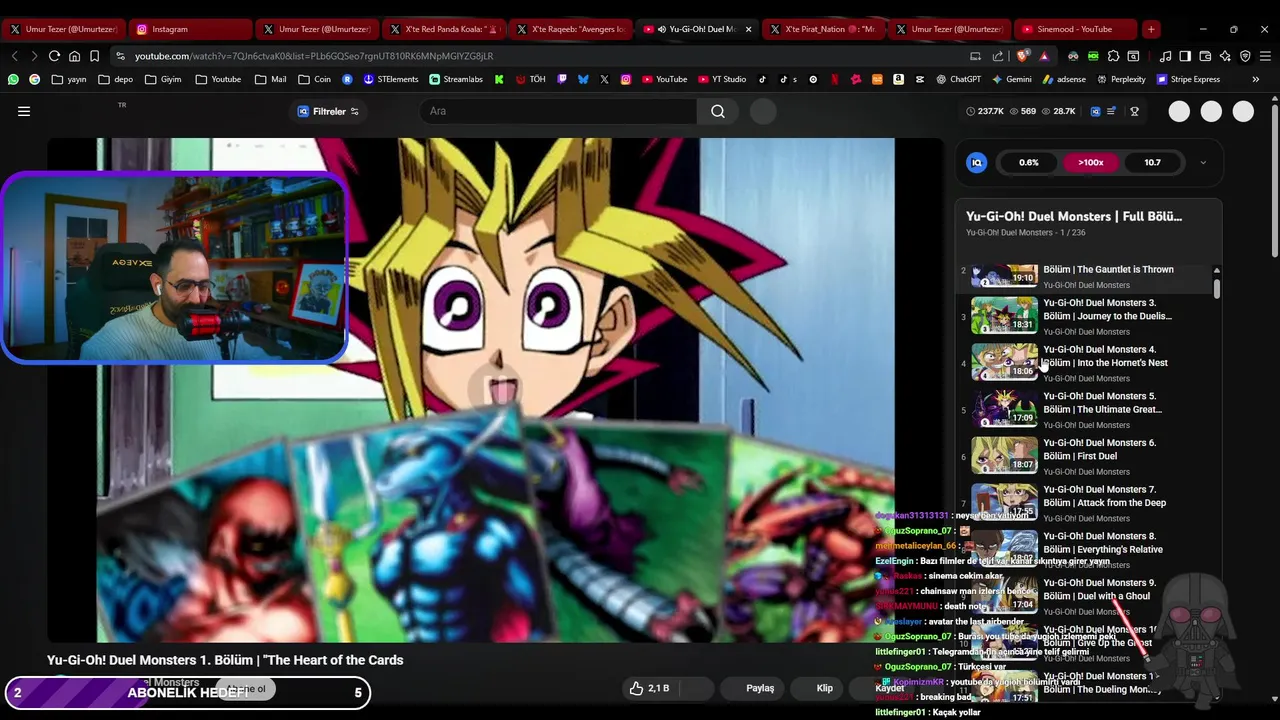Click the browser sidebar panel icon
The image size is (1280, 720).
click(x=1185, y=56)
